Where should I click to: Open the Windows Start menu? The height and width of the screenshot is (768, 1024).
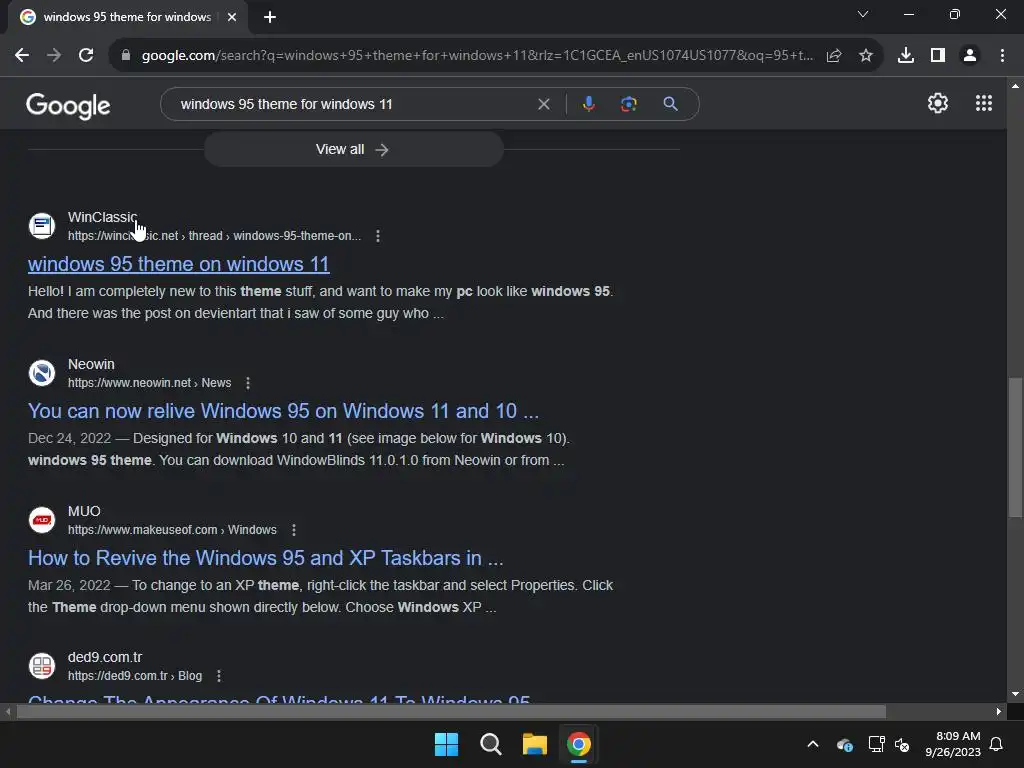447,744
